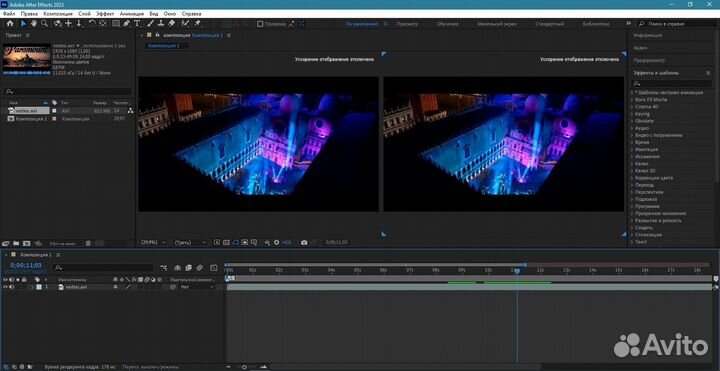Select the Roto Brush tool

coord(185,23)
